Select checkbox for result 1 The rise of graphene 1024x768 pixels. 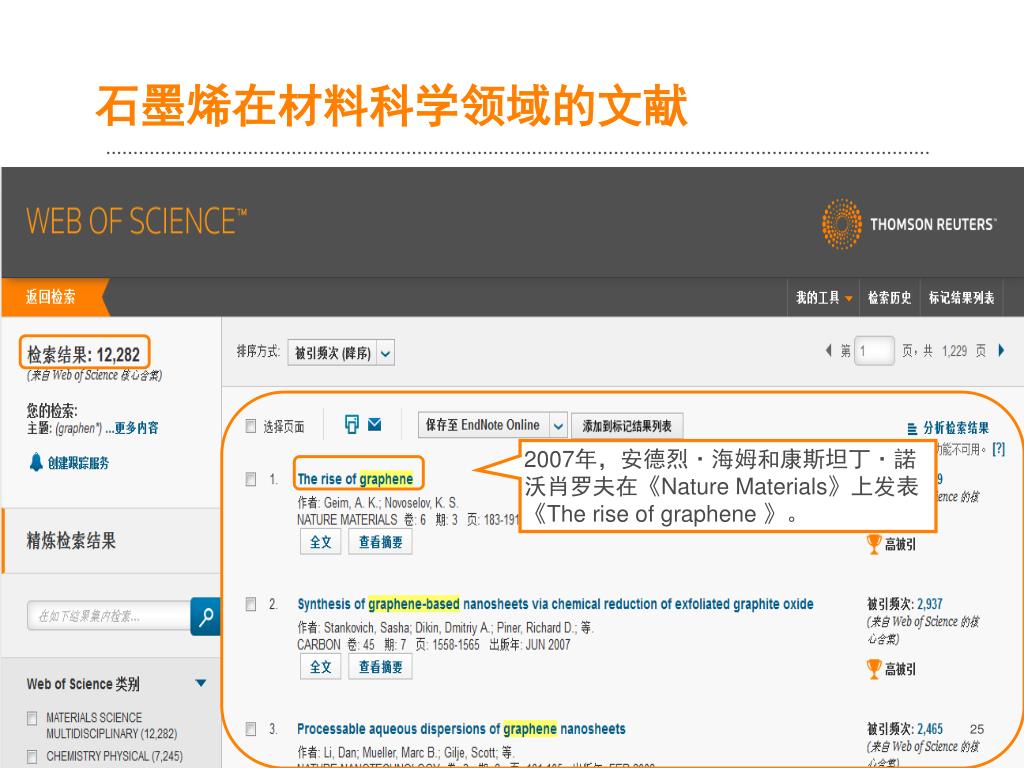tap(251, 479)
